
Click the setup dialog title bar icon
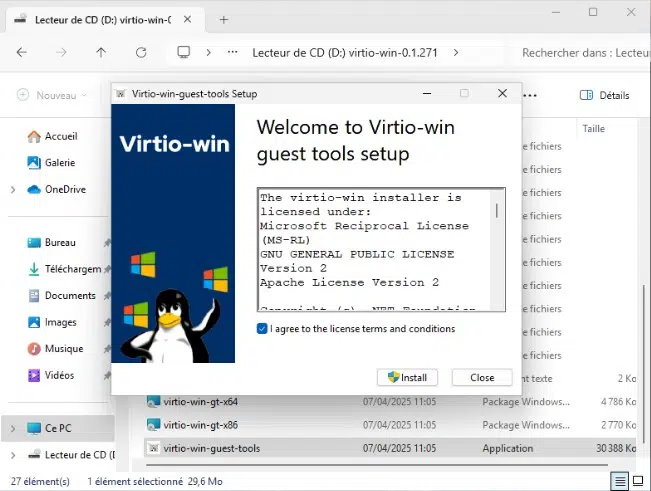[x=121, y=94]
